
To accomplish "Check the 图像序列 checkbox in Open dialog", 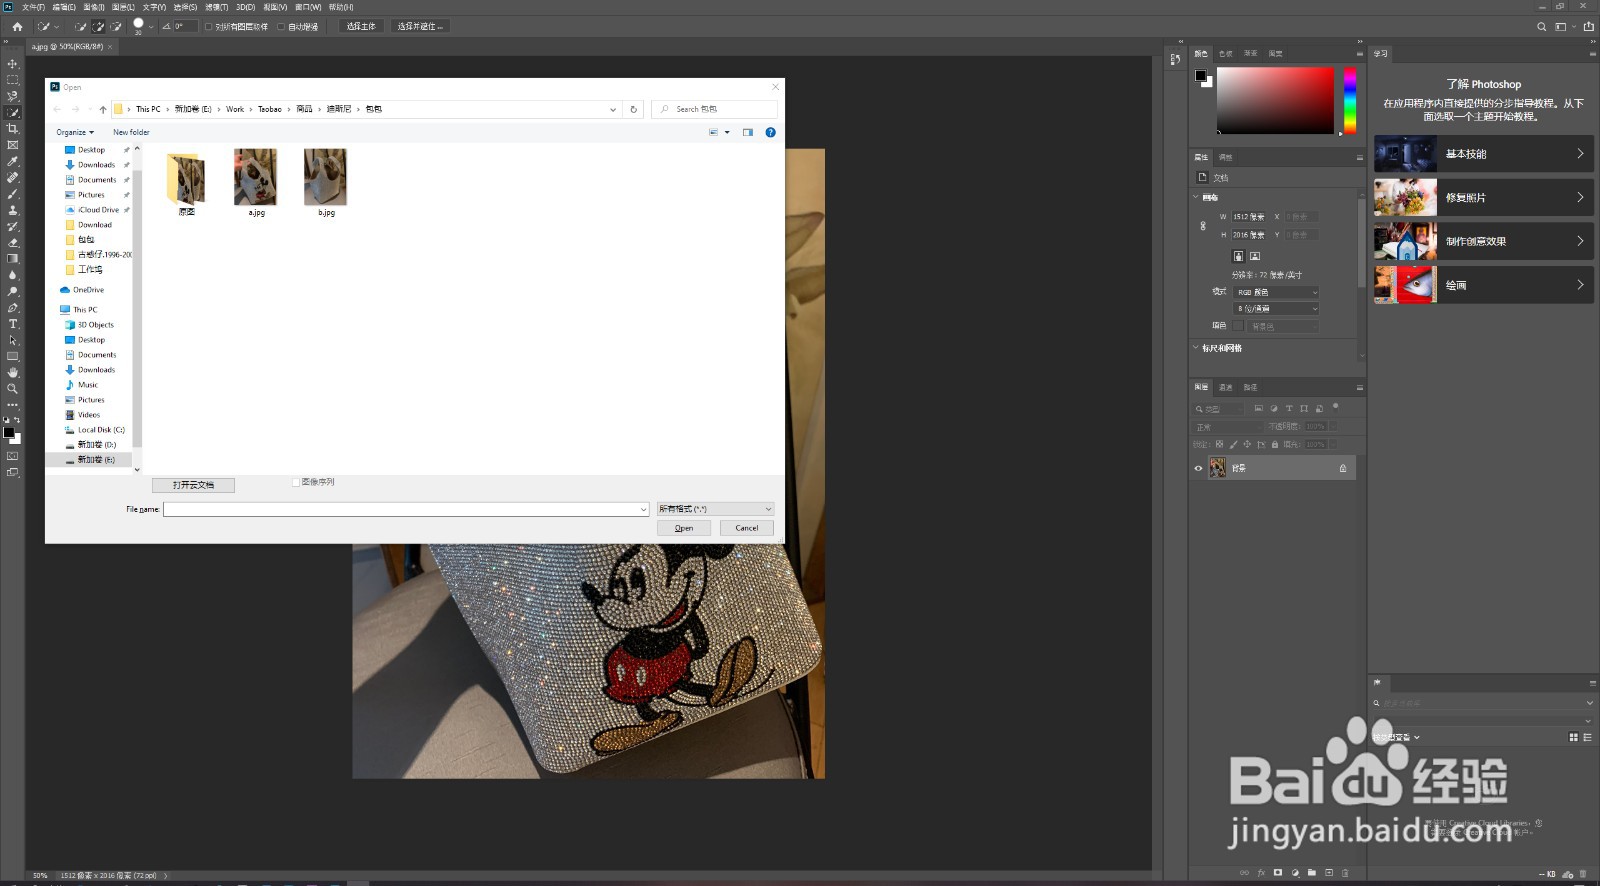I will [296, 482].
